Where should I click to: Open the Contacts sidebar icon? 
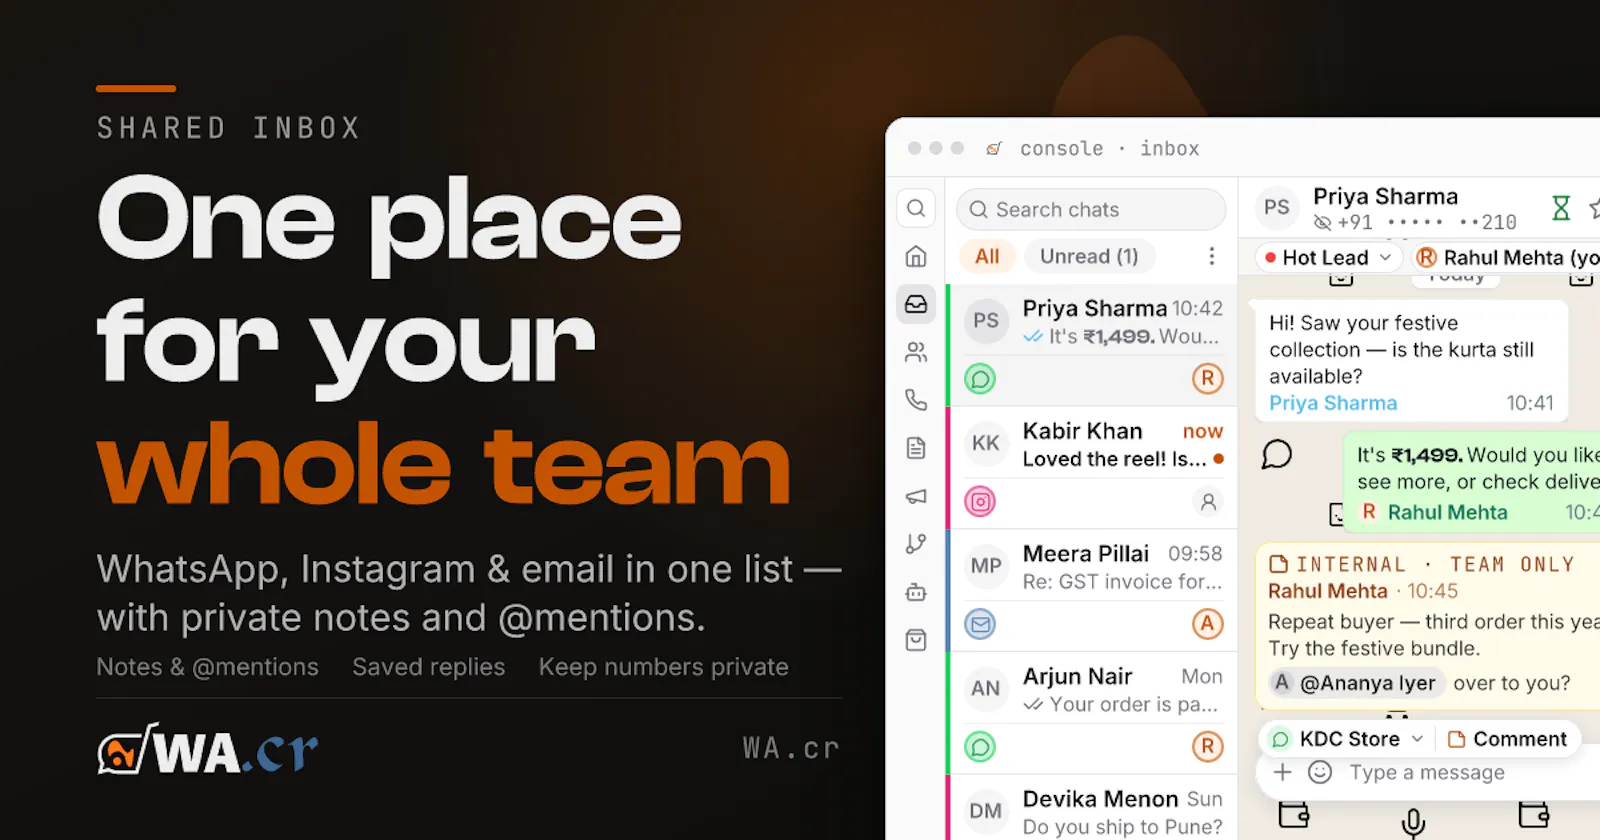(916, 352)
